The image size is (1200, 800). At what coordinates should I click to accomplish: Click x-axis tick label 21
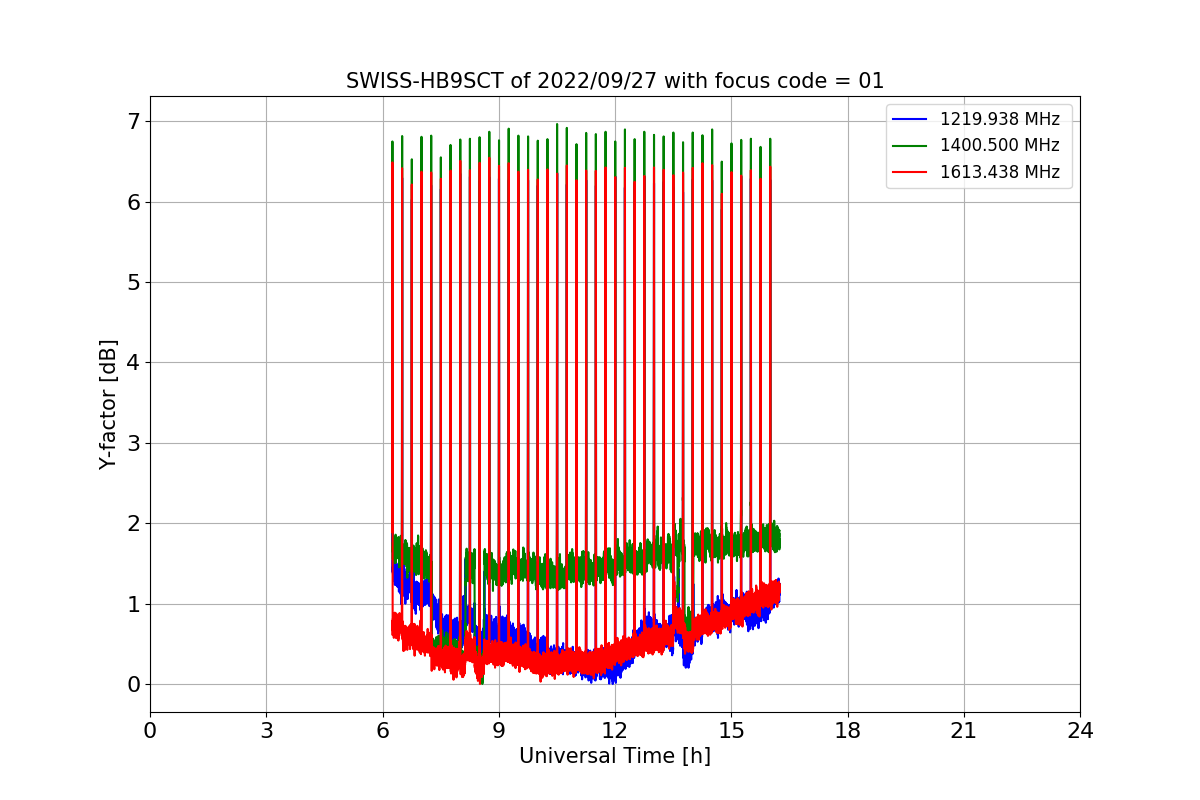(964, 731)
